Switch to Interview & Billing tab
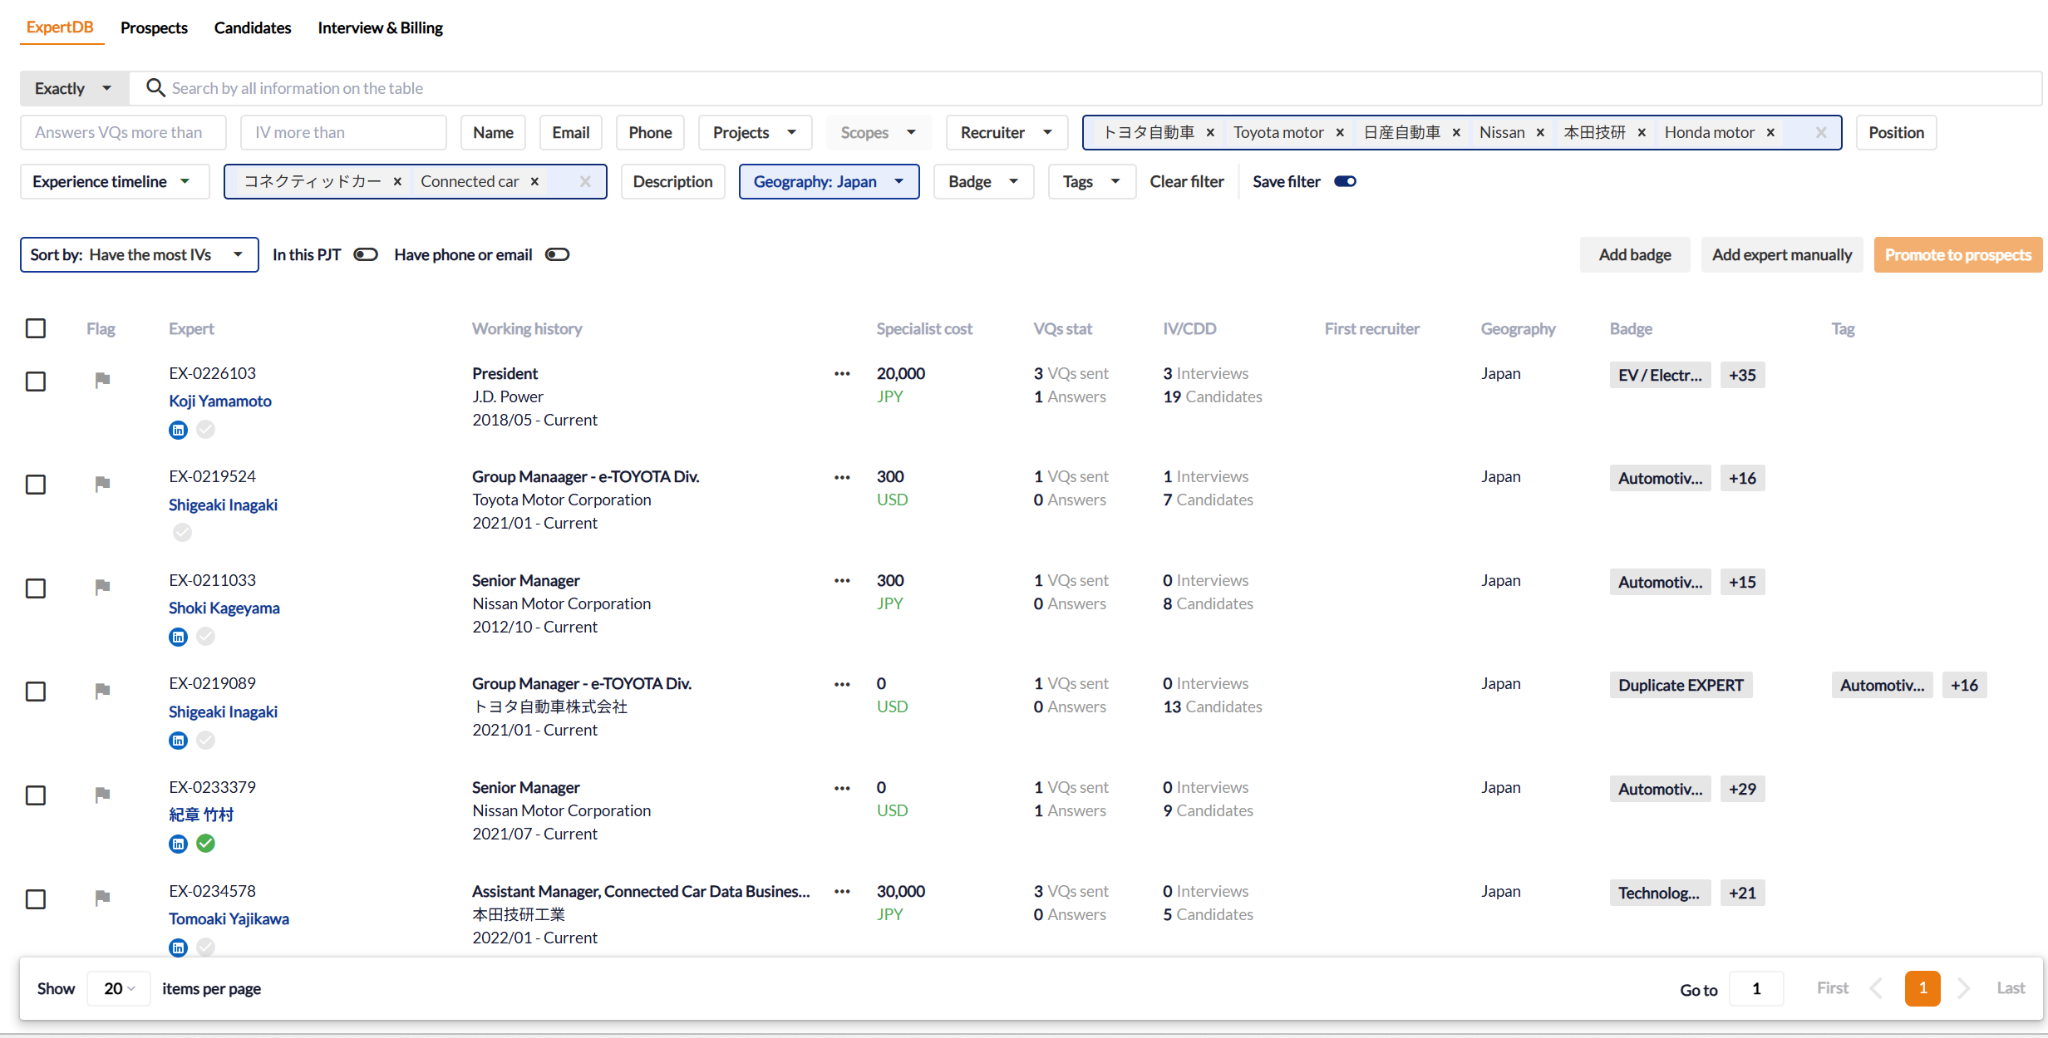Viewport: 2048px width, 1038px height. click(x=380, y=28)
